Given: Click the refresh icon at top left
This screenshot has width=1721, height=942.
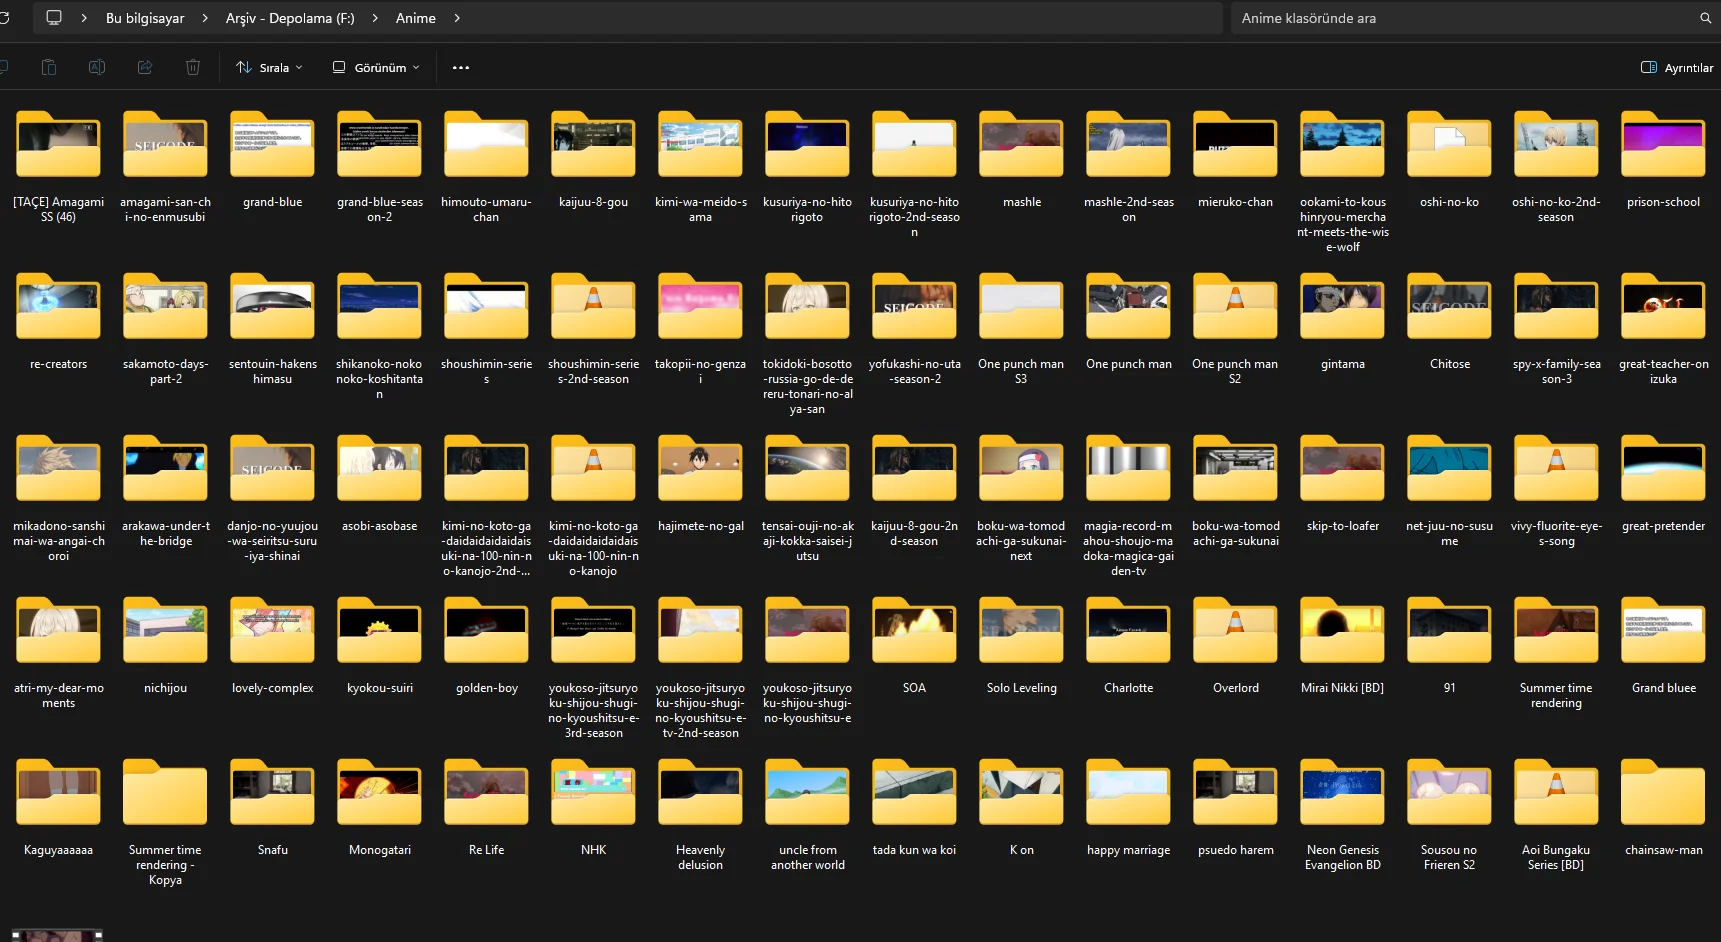Looking at the screenshot, I should (x=4, y=18).
